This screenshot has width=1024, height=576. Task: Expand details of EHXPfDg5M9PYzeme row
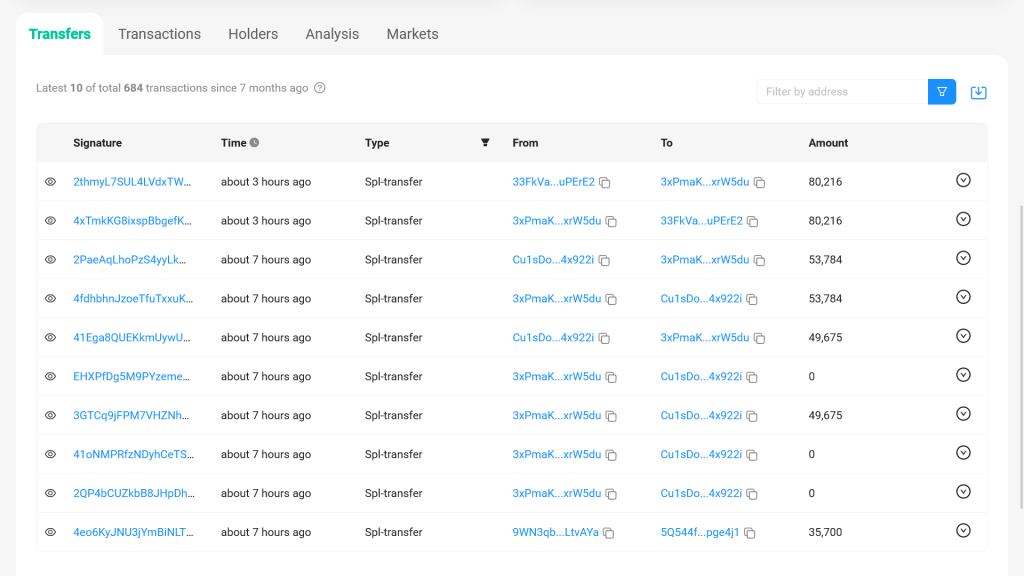click(963, 375)
